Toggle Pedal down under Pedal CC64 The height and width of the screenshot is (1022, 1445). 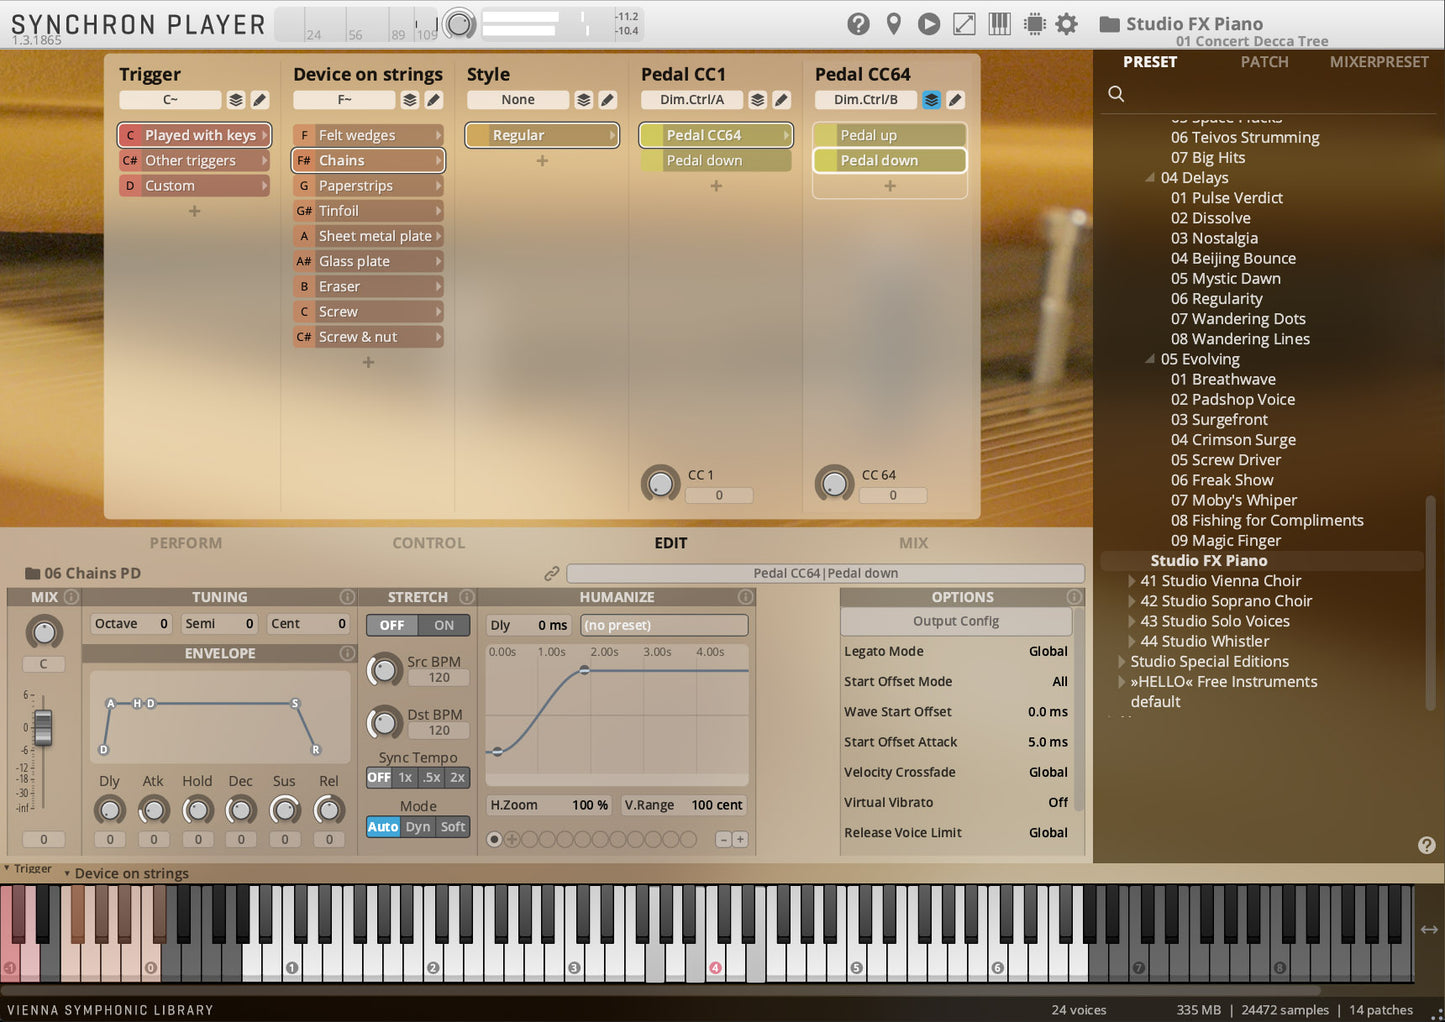click(x=888, y=160)
